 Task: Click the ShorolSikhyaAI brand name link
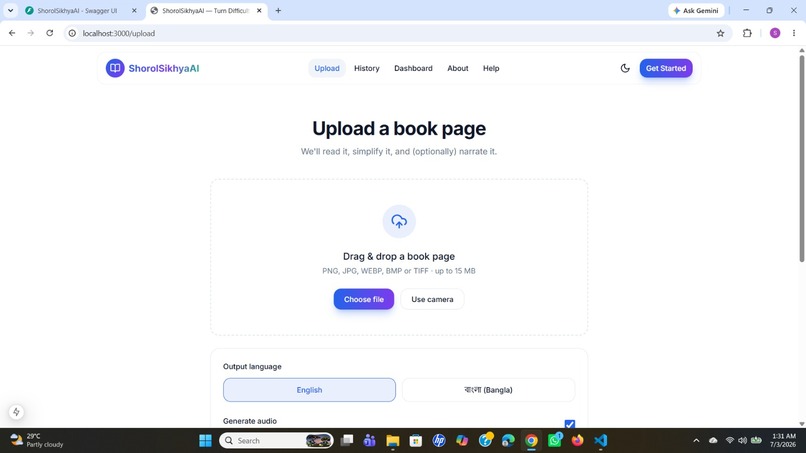pos(163,68)
